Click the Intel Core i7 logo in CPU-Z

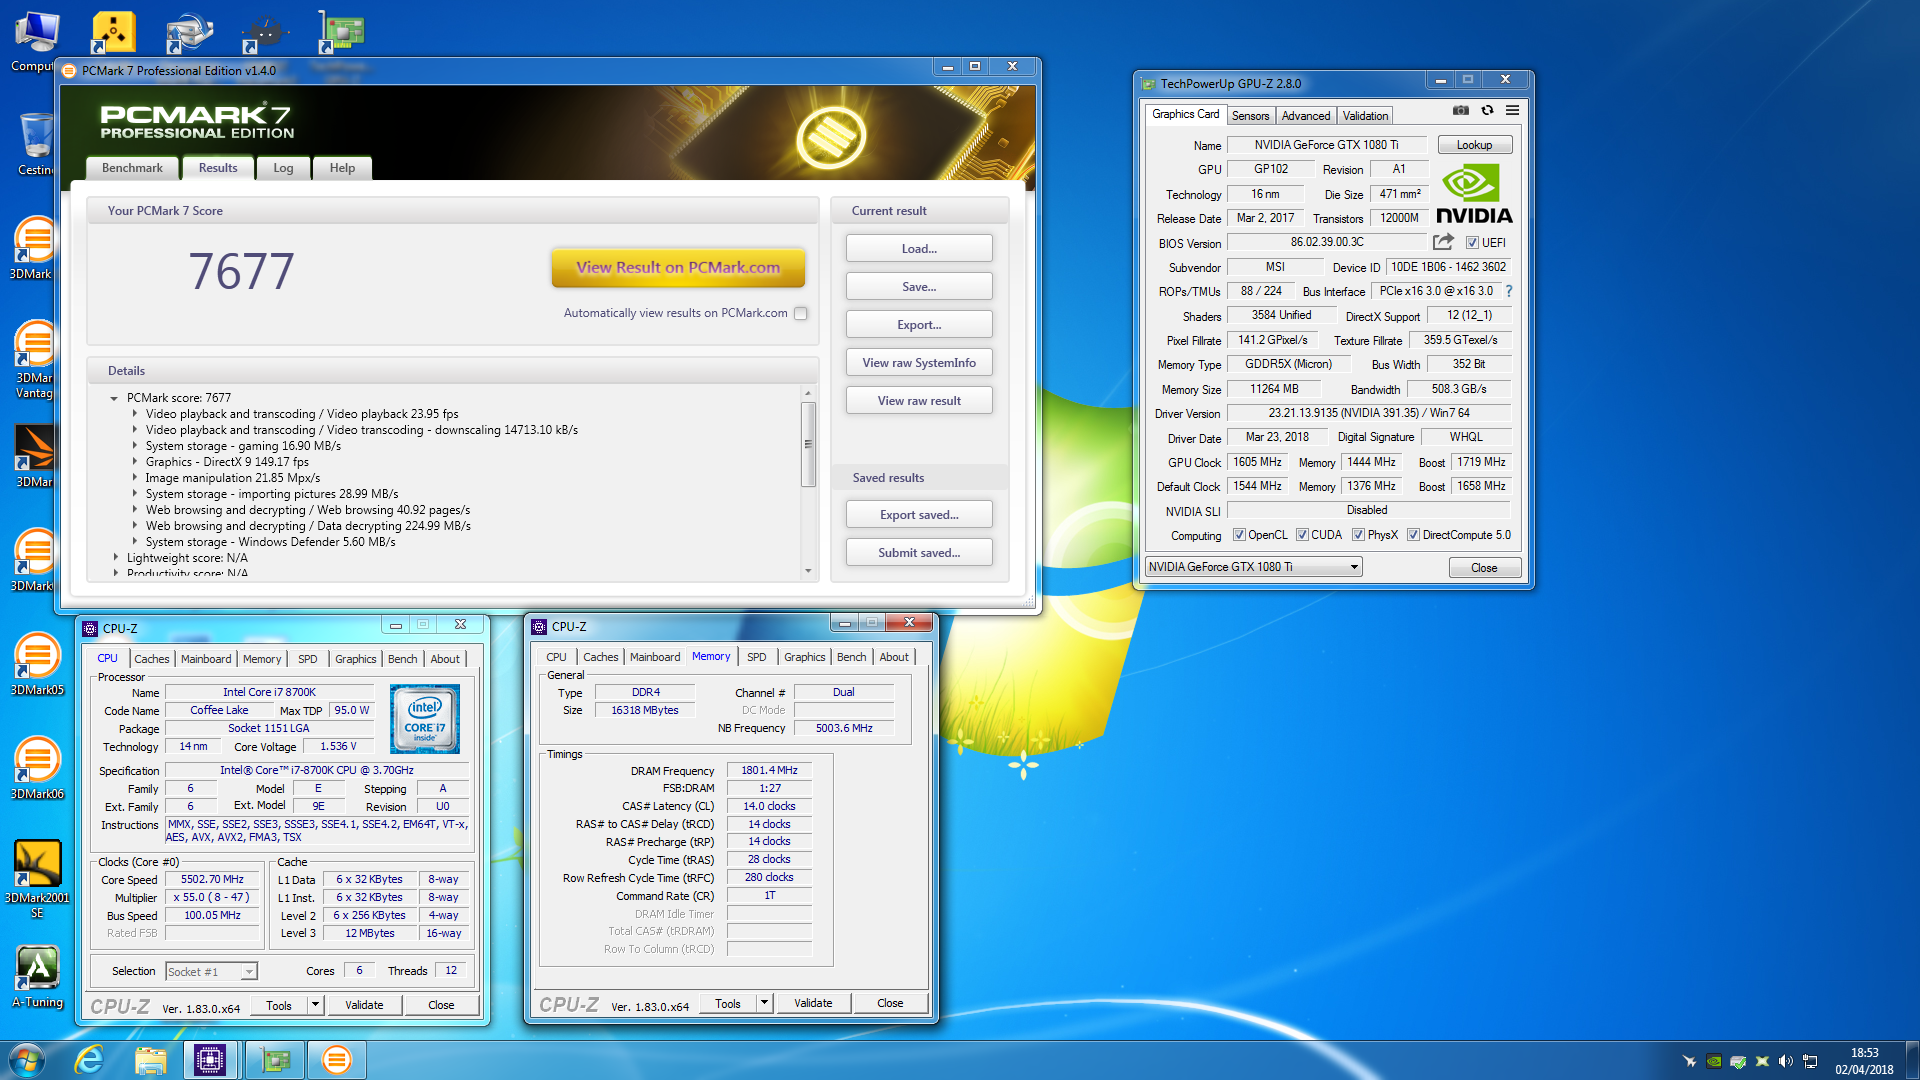tap(425, 719)
